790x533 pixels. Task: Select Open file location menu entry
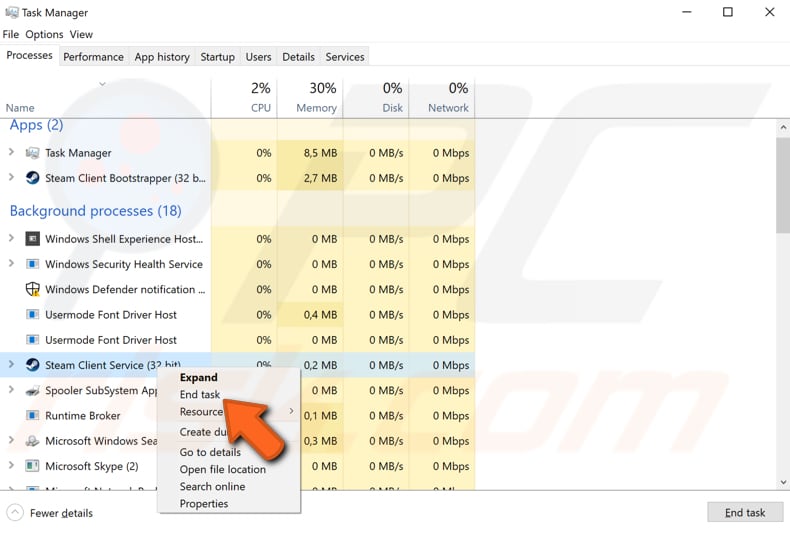222,469
